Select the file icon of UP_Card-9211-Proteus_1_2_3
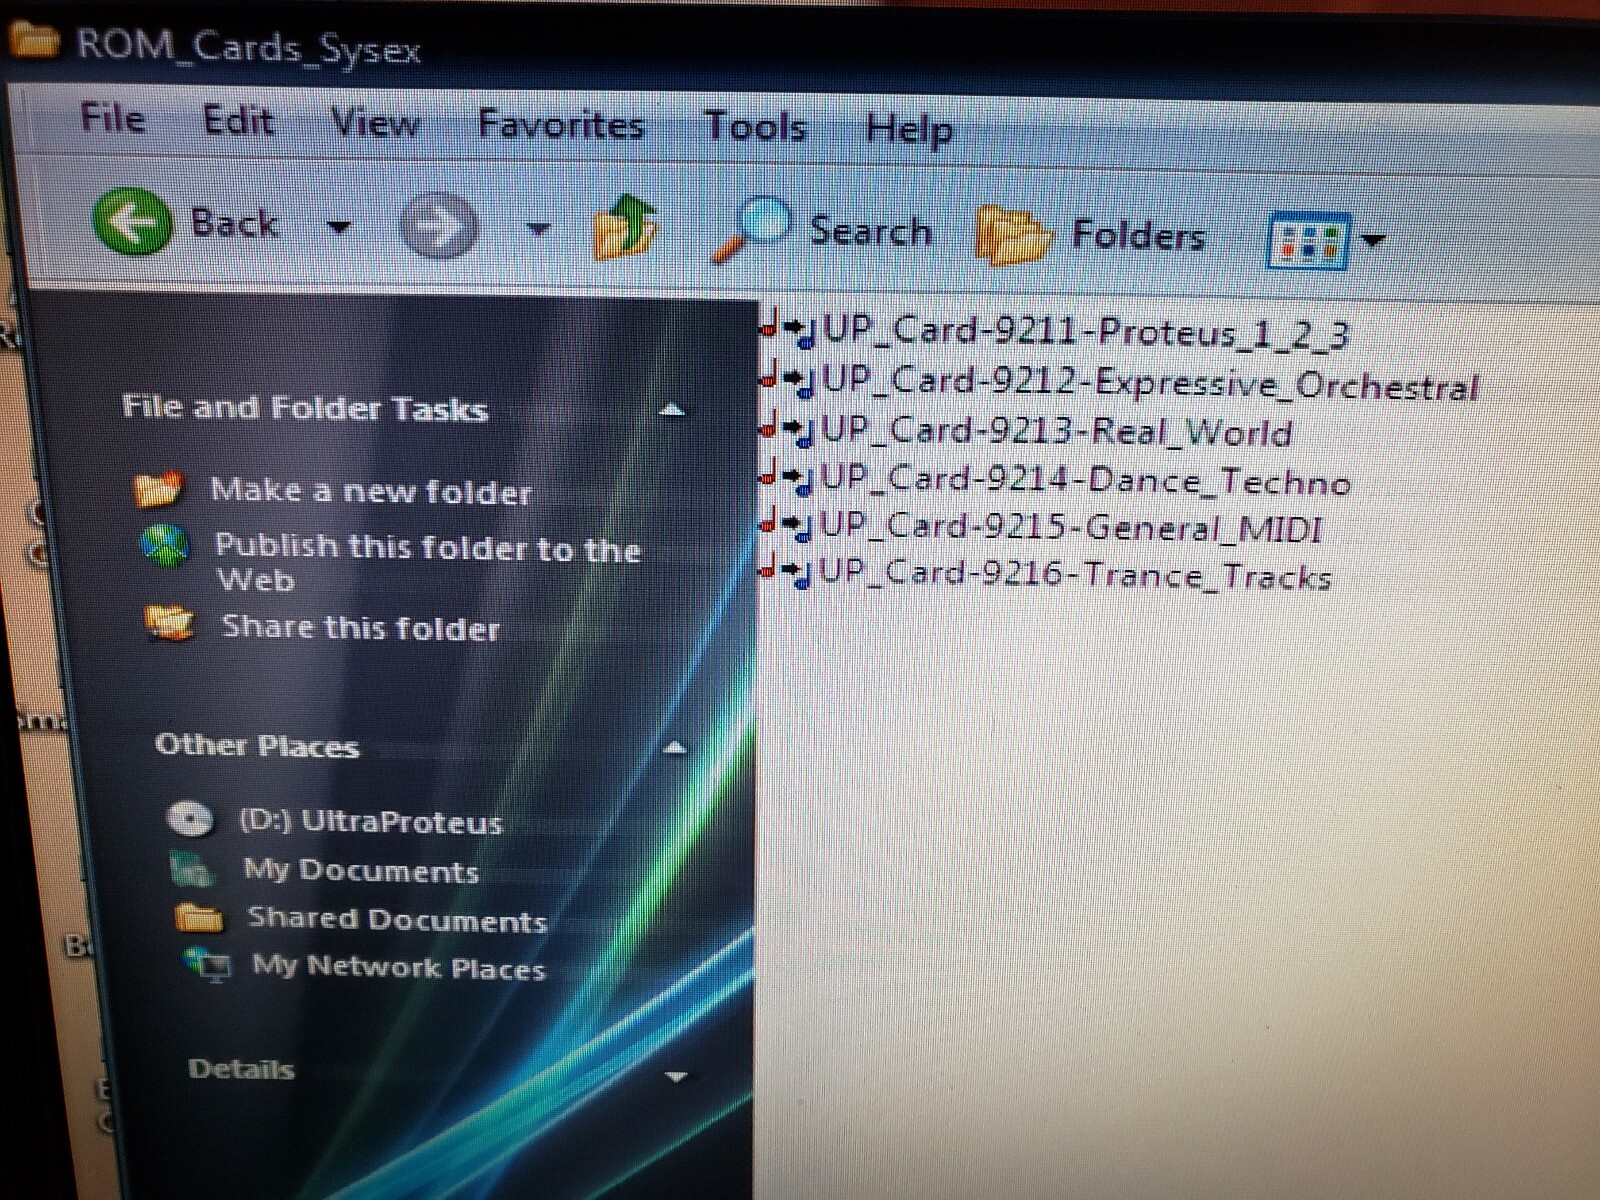The height and width of the screenshot is (1200, 1600). pyautogui.click(x=789, y=328)
